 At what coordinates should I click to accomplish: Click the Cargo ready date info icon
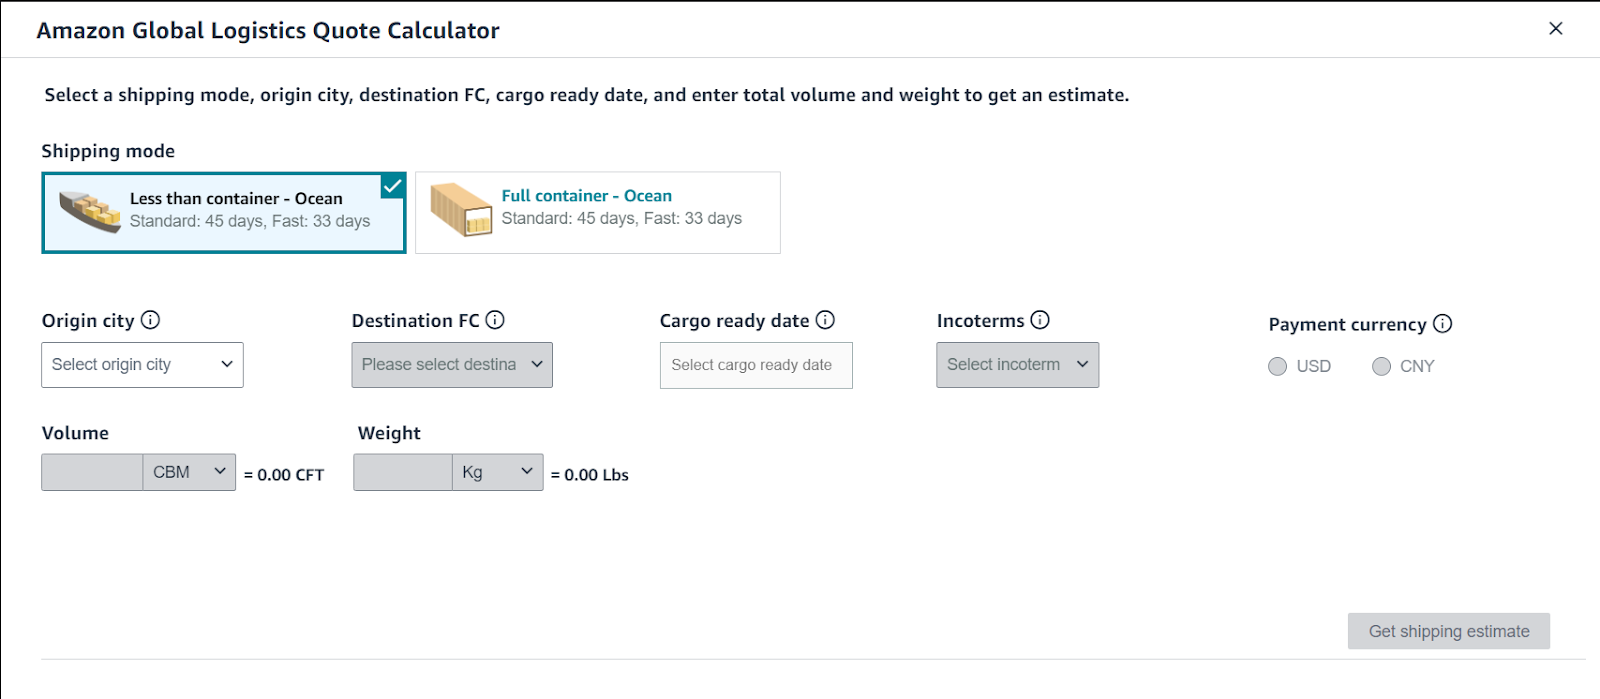pos(824,320)
